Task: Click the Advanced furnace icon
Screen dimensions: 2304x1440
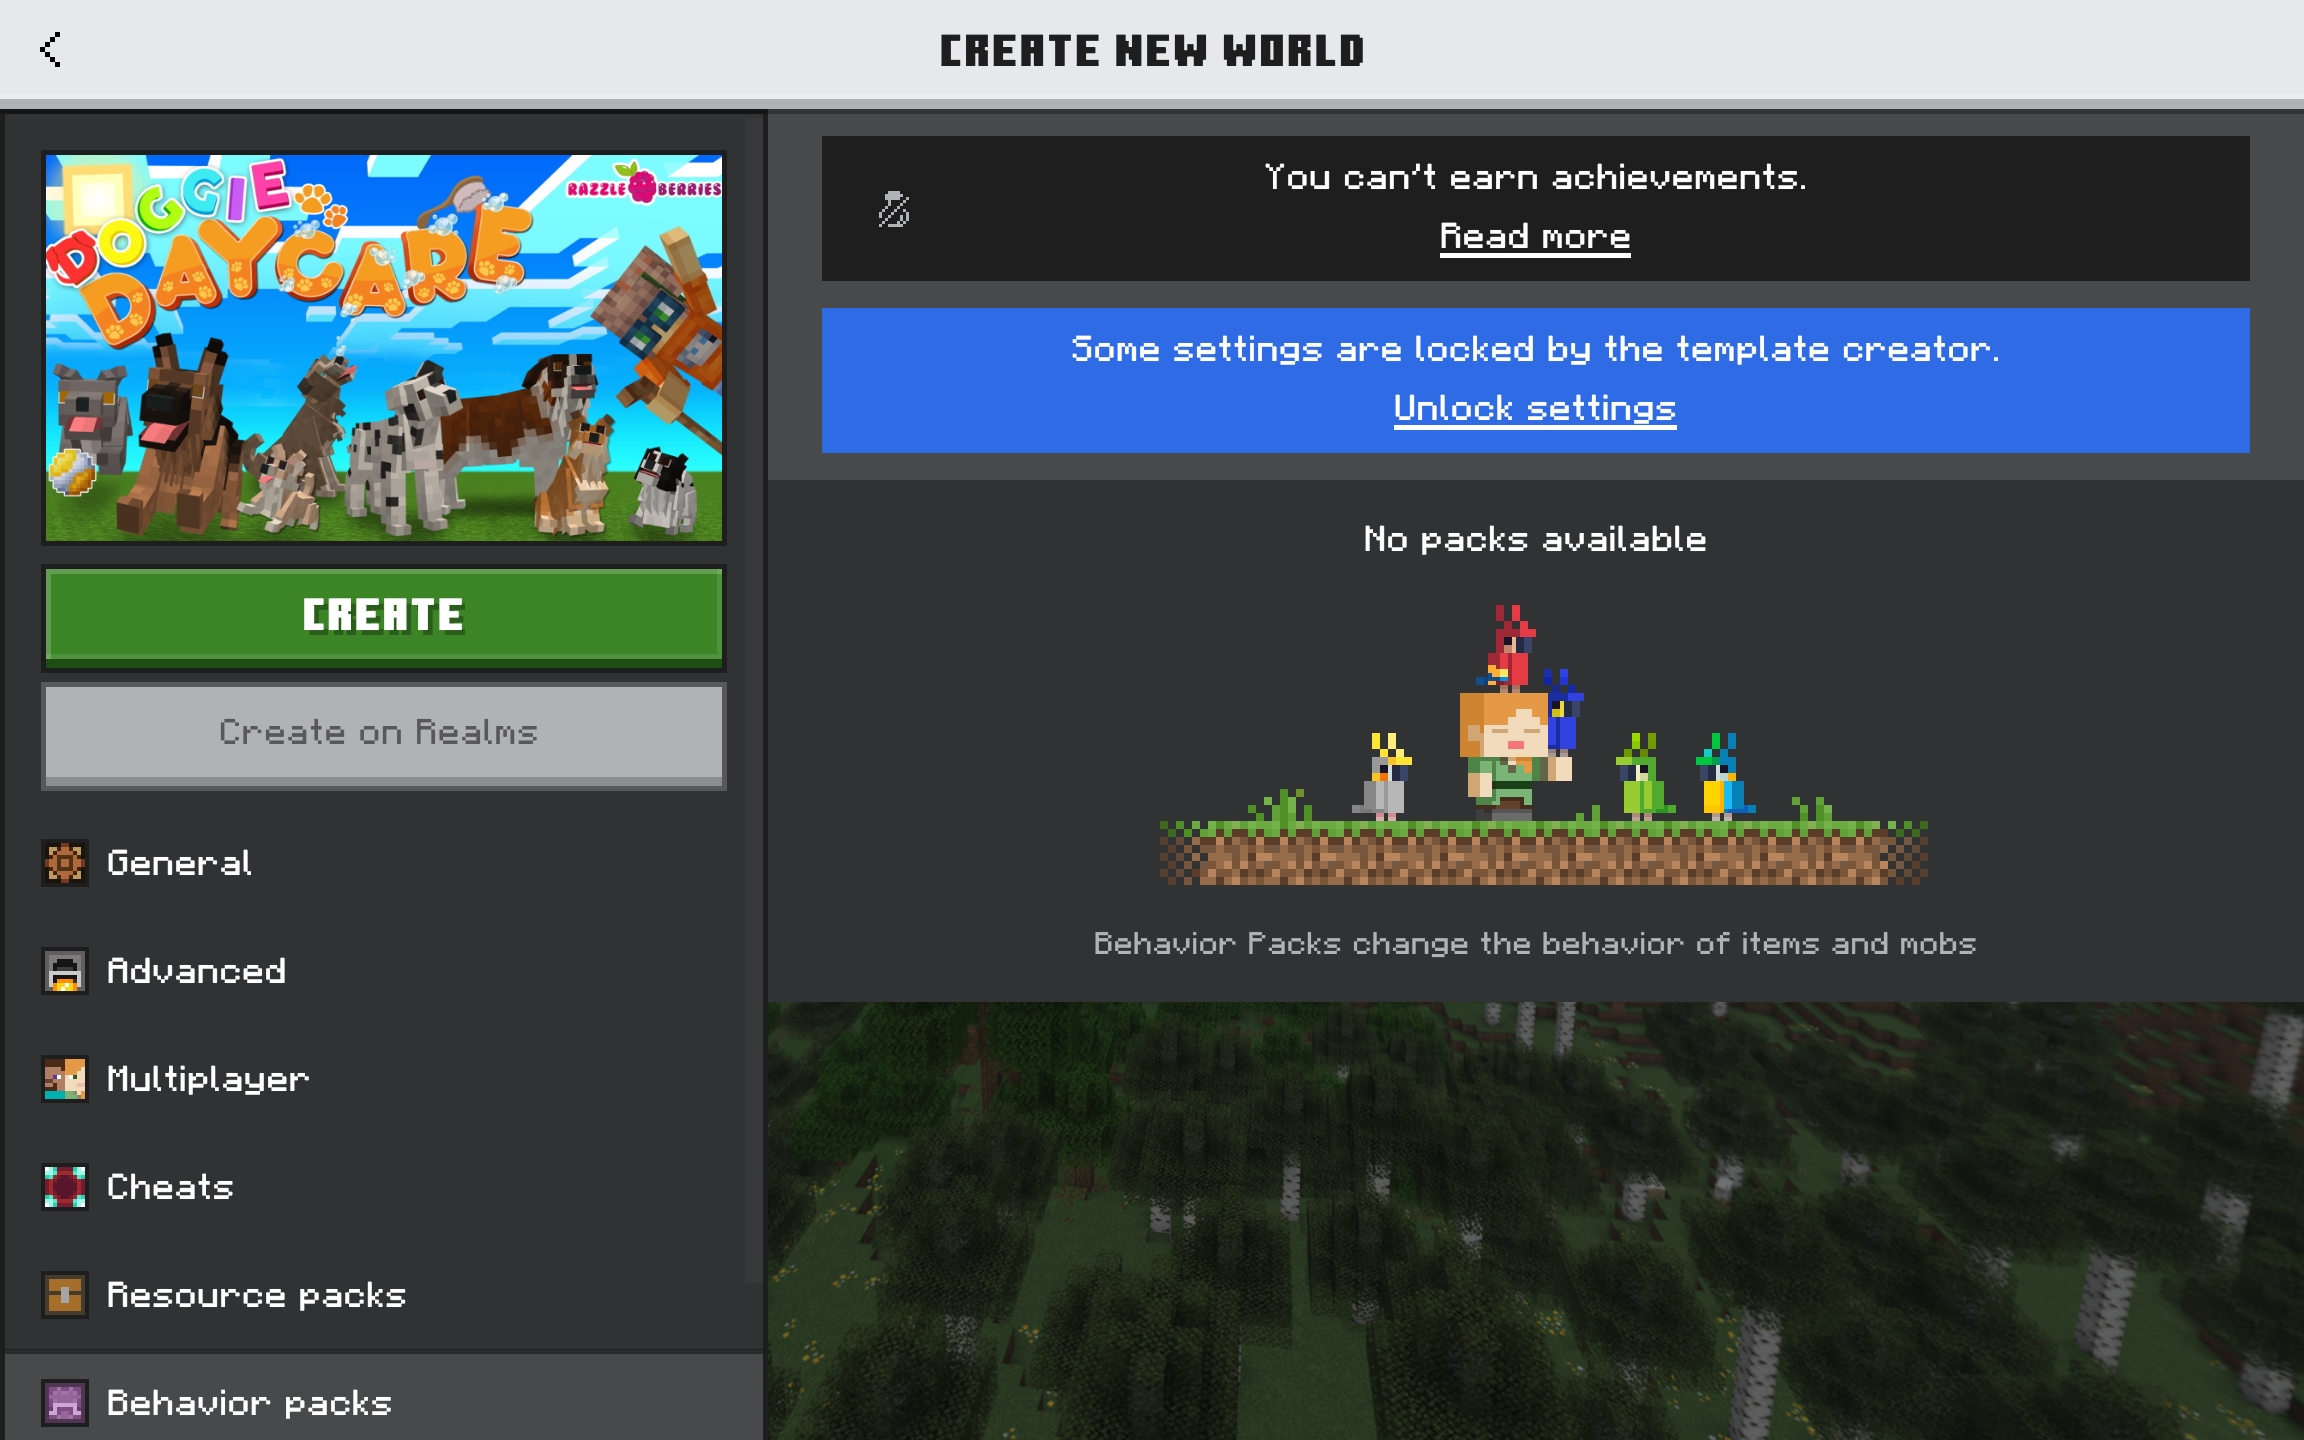Action: [x=65, y=970]
